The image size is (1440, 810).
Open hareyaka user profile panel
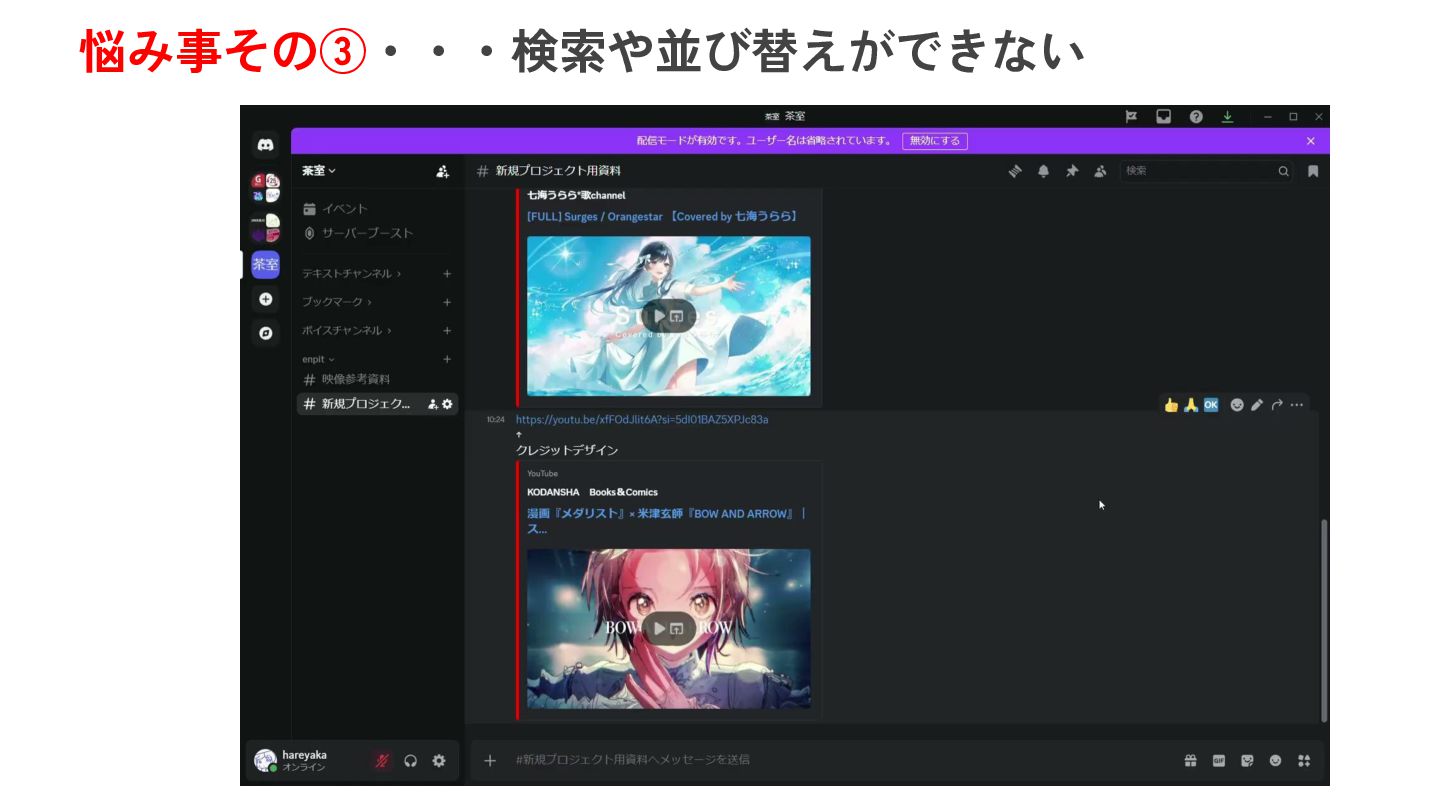305,761
